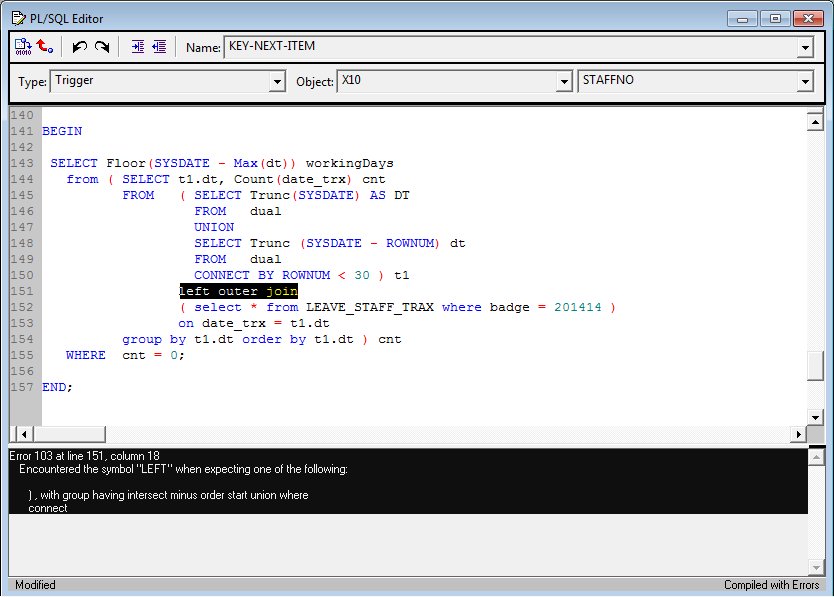This screenshot has width=834, height=597.
Task: Indent the selected code lines
Action: 138,46
